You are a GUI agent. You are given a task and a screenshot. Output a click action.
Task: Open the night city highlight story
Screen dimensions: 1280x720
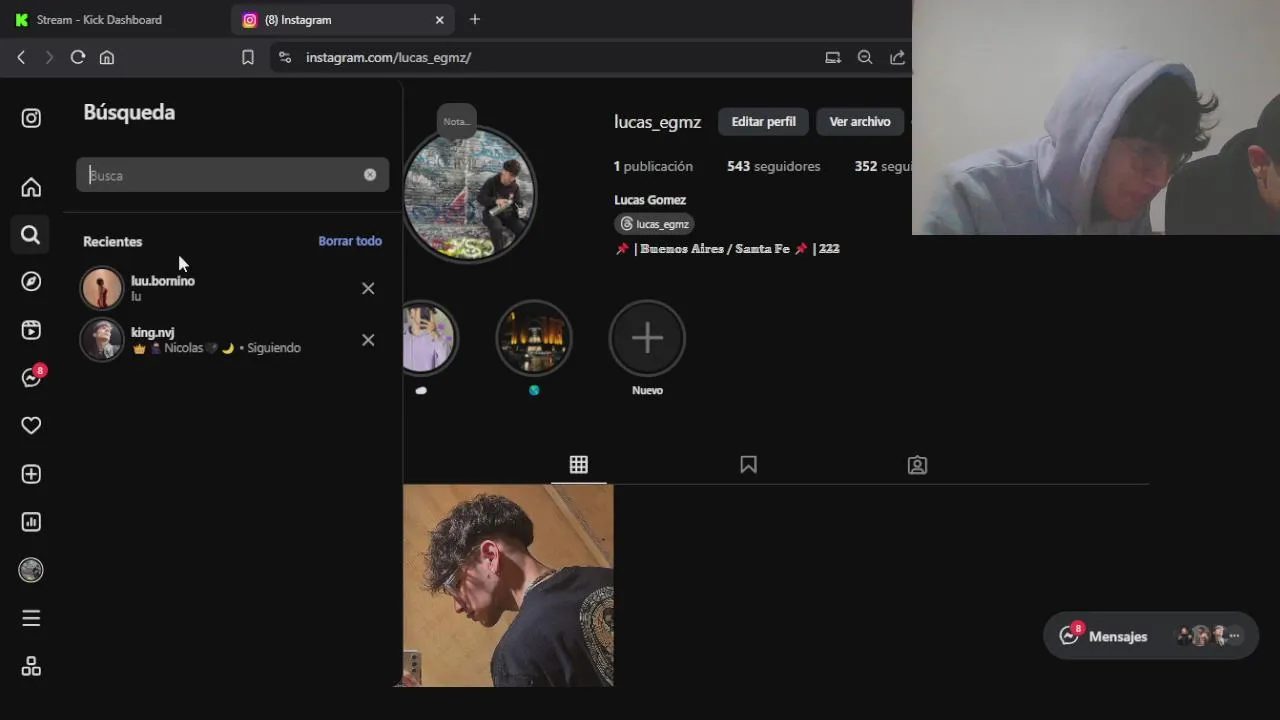(534, 338)
